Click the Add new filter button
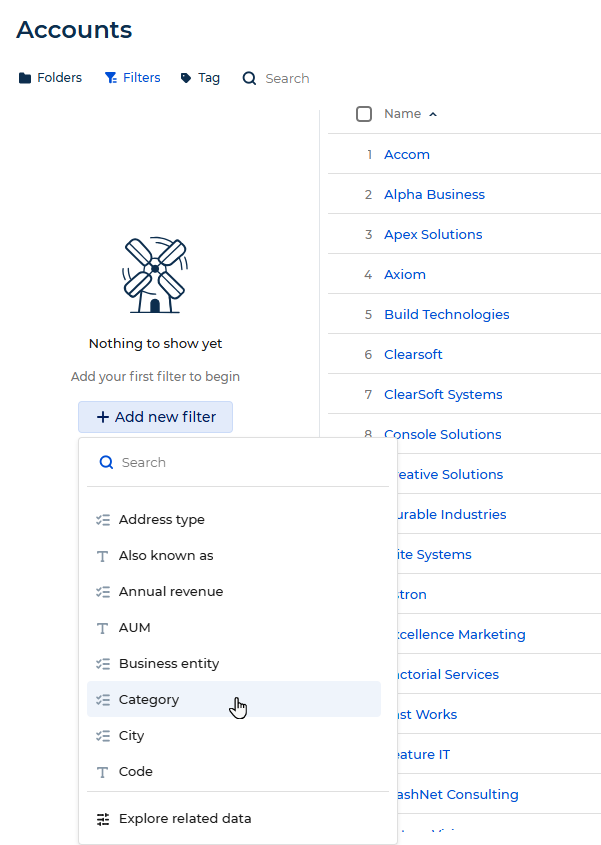601x845 pixels. pyautogui.click(x=155, y=417)
